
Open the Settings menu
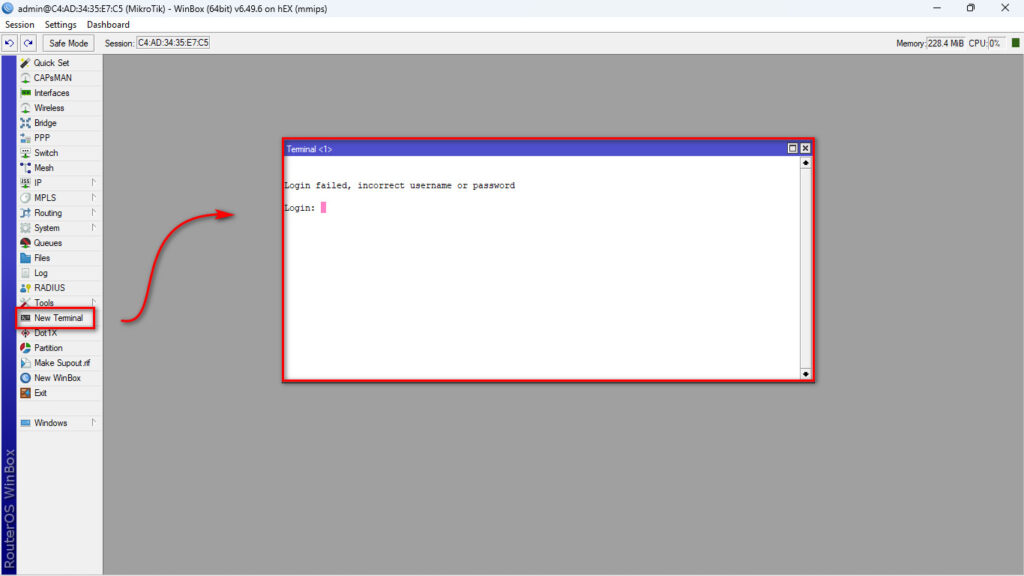[x=60, y=25]
